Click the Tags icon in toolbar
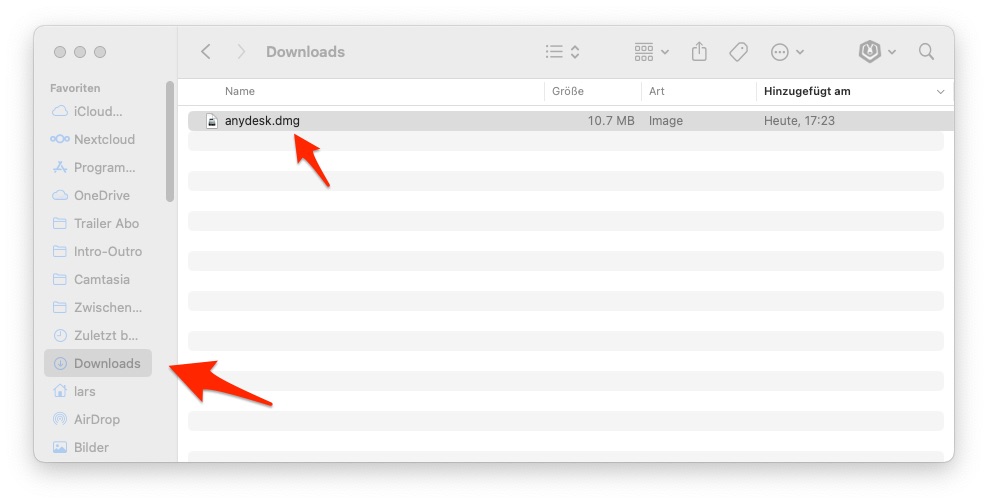Viewport: 988px width, 504px height. coord(738,52)
